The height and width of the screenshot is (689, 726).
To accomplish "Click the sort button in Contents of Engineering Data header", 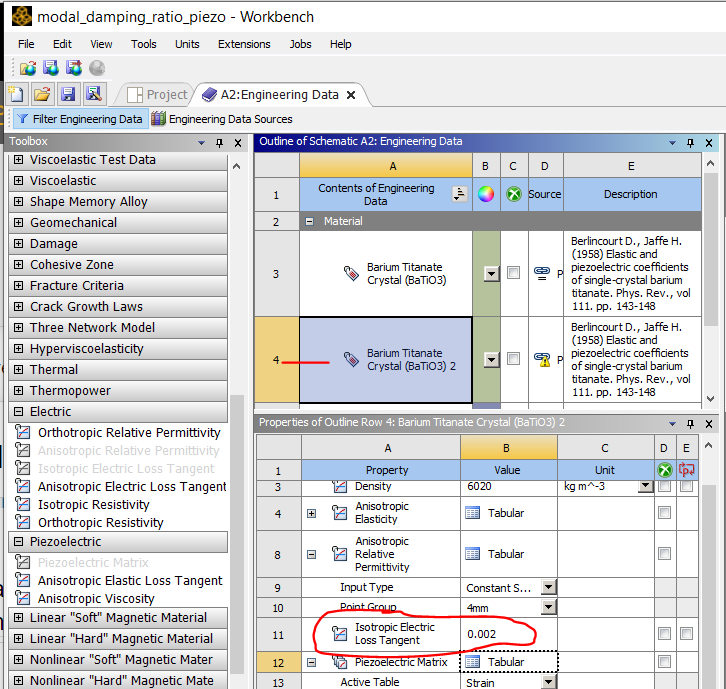I will pos(460,194).
